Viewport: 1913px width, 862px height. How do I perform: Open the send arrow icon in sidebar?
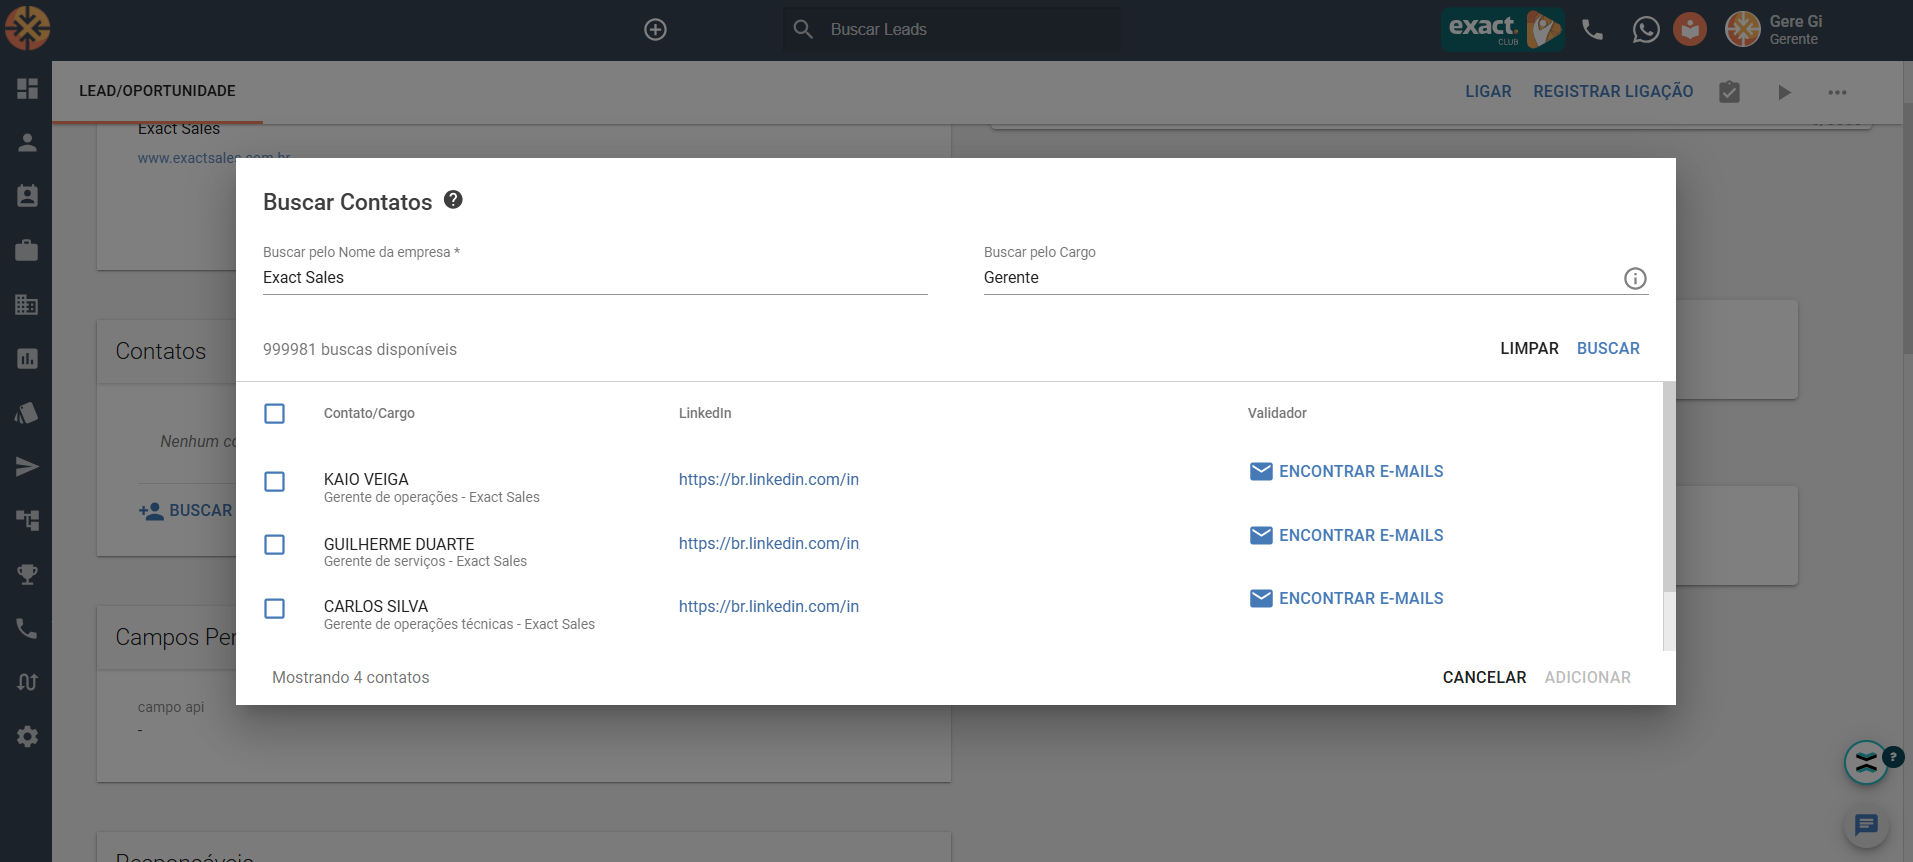click(27, 466)
